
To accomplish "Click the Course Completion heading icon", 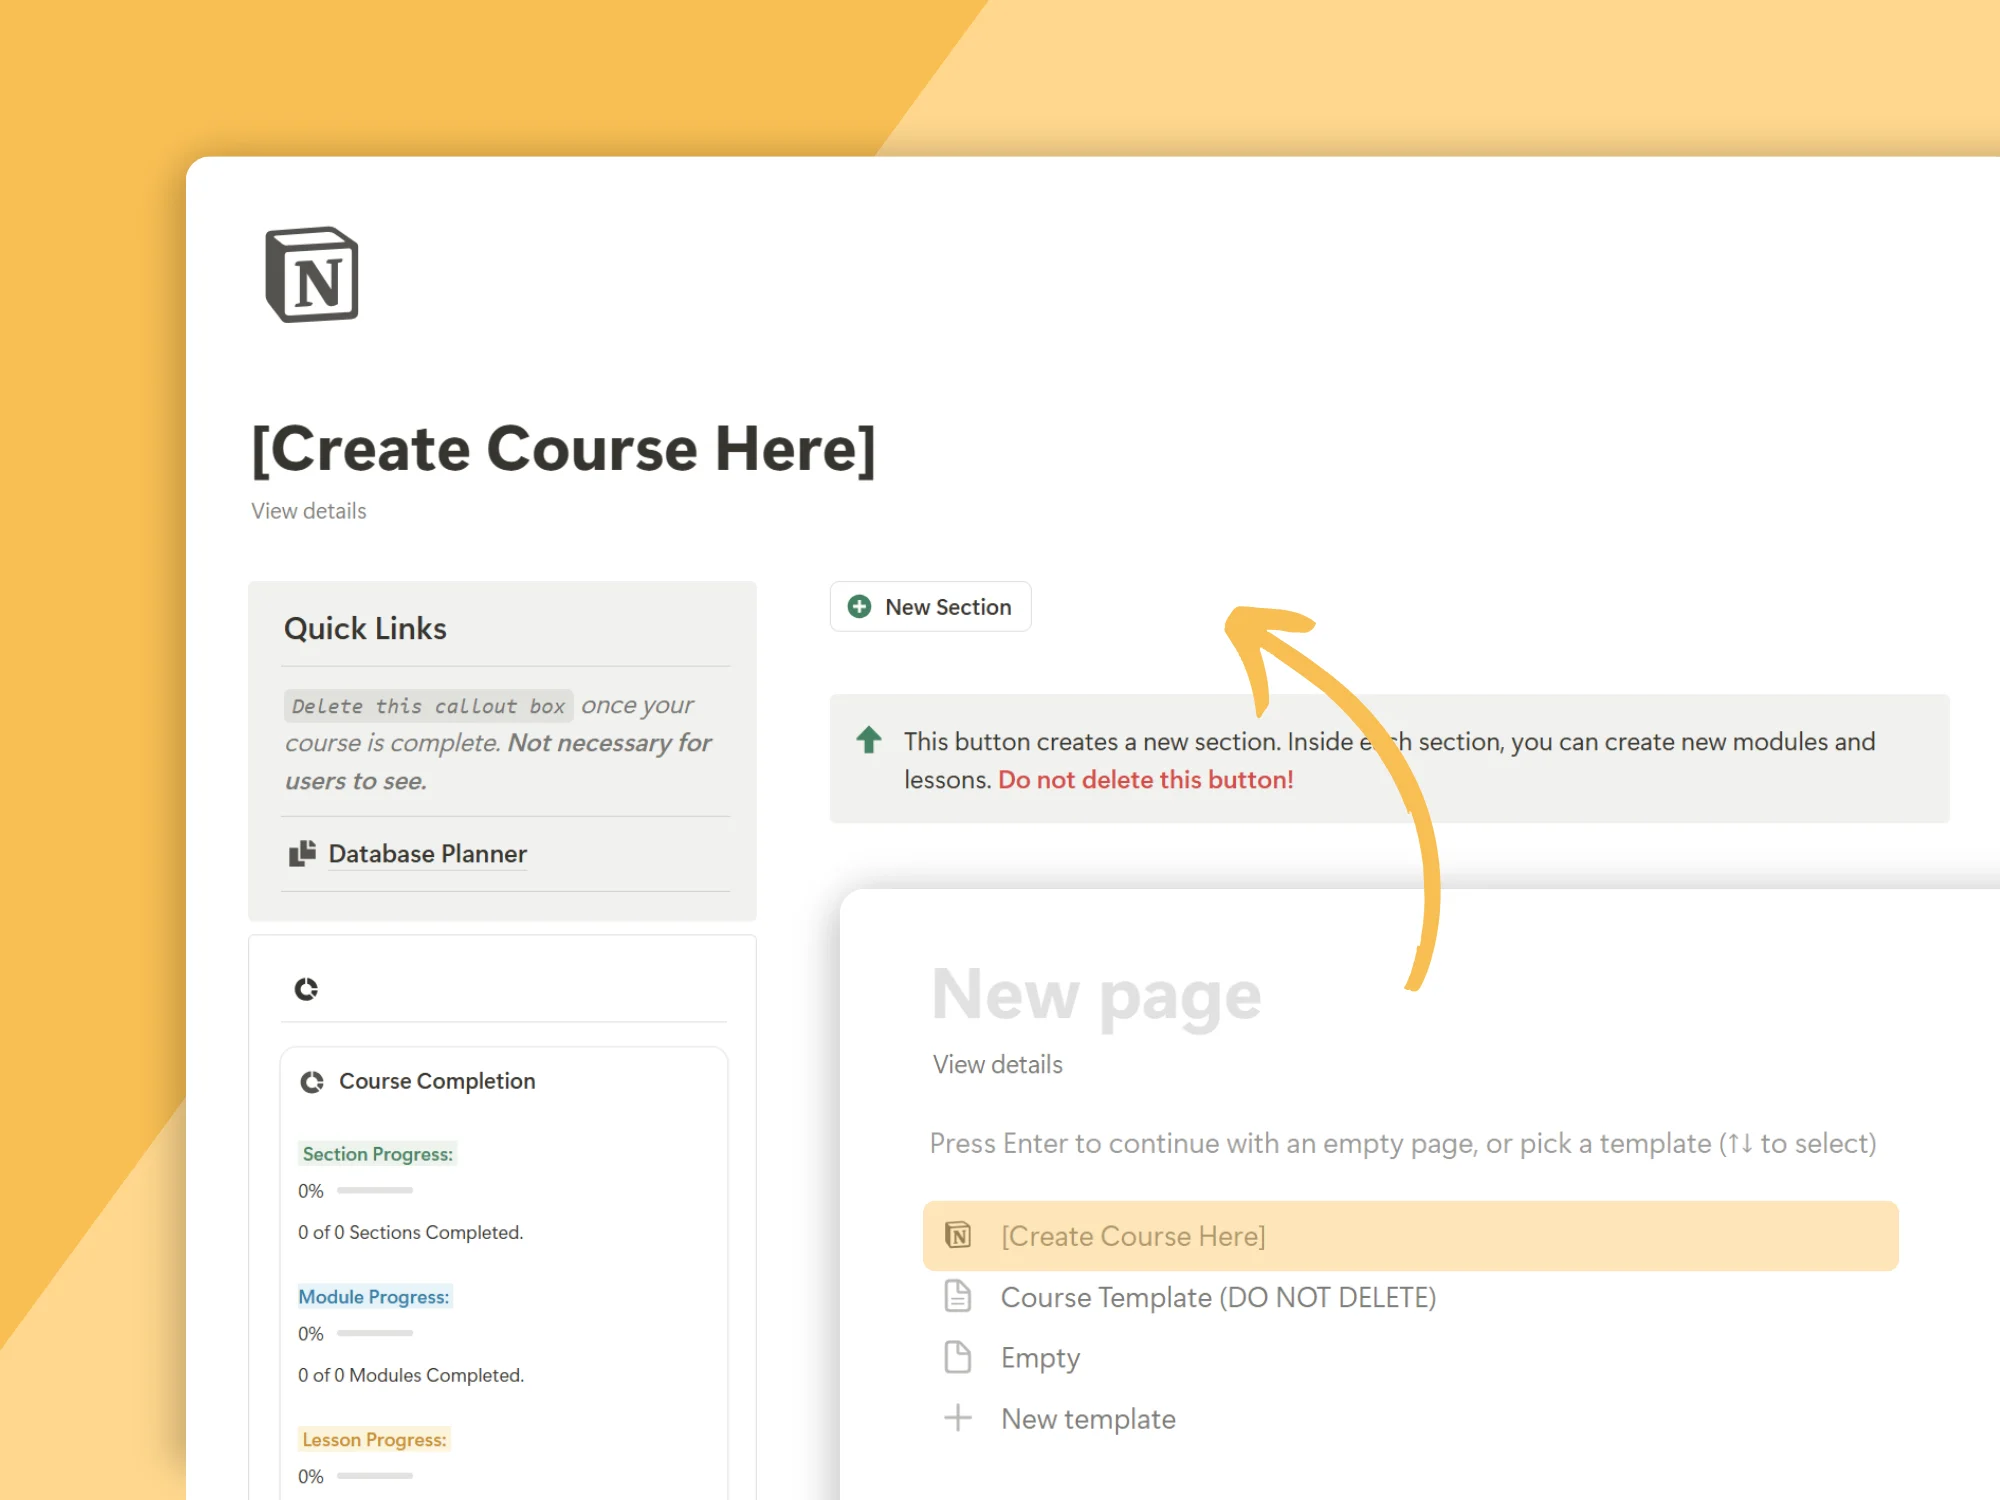I will [312, 1082].
